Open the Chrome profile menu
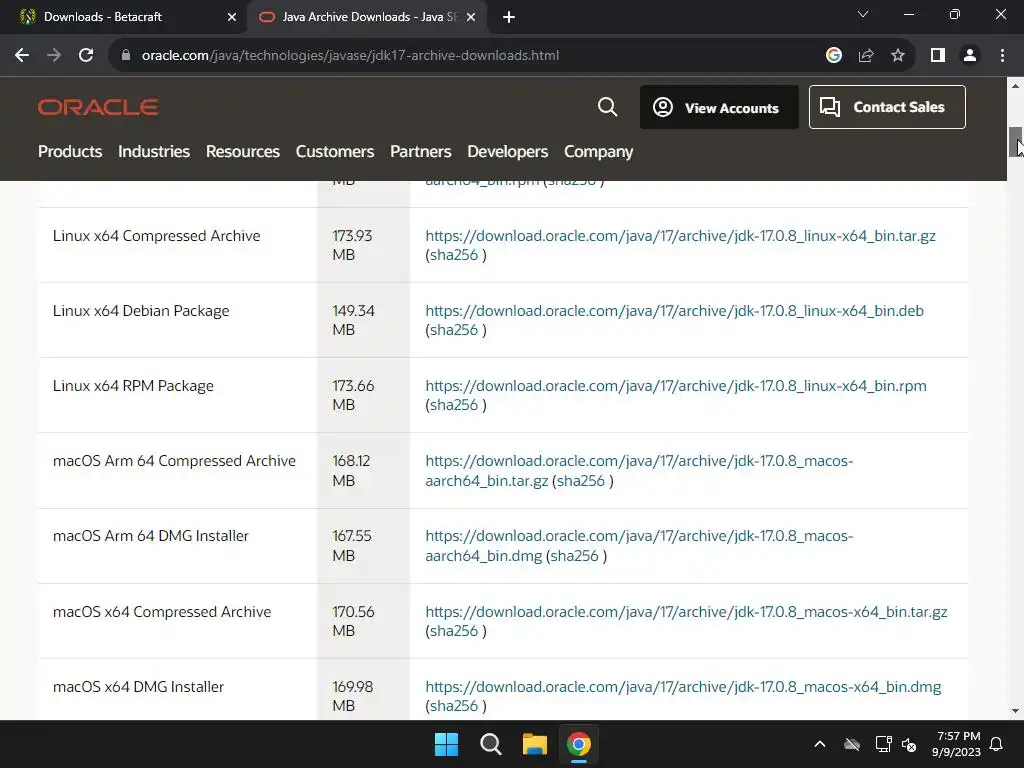 (x=970, y=56)
